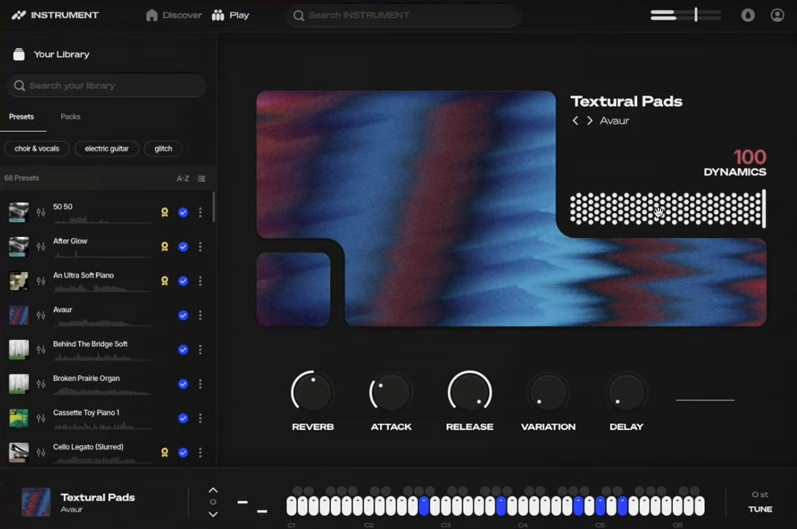Shift octave up with keyboard arrow
The image size is (797, 529).
213,490
